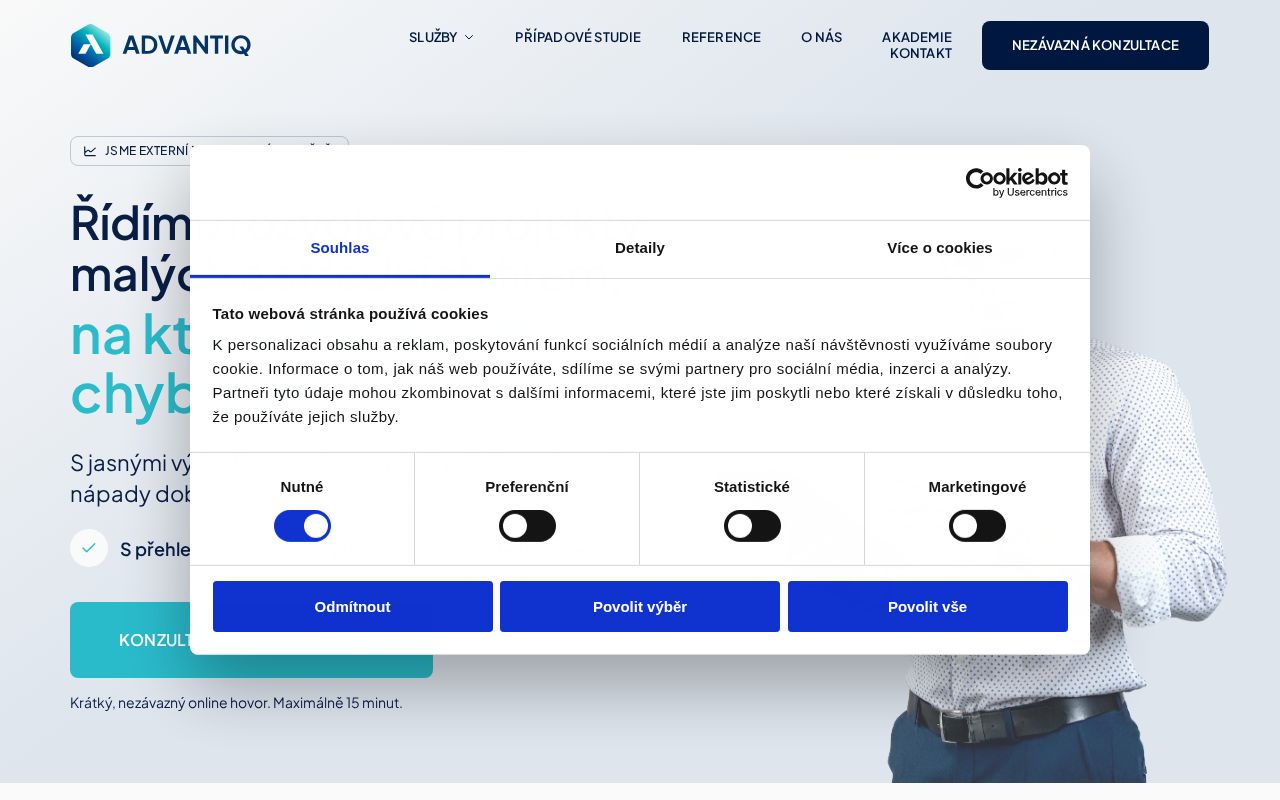Viewport: 1280px width, 800px height.
Task: Open the O nás page
Action: point(821,37)
